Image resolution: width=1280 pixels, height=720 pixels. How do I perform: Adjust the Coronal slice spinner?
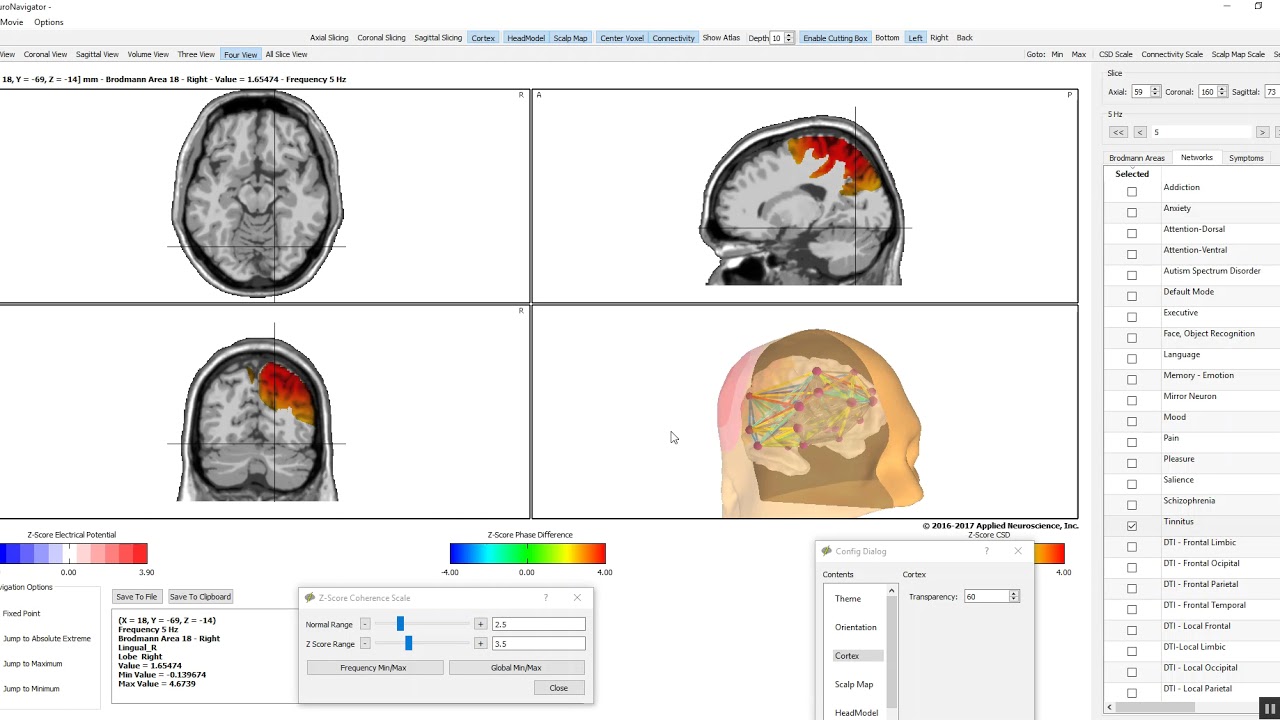tap(1223, 92)
